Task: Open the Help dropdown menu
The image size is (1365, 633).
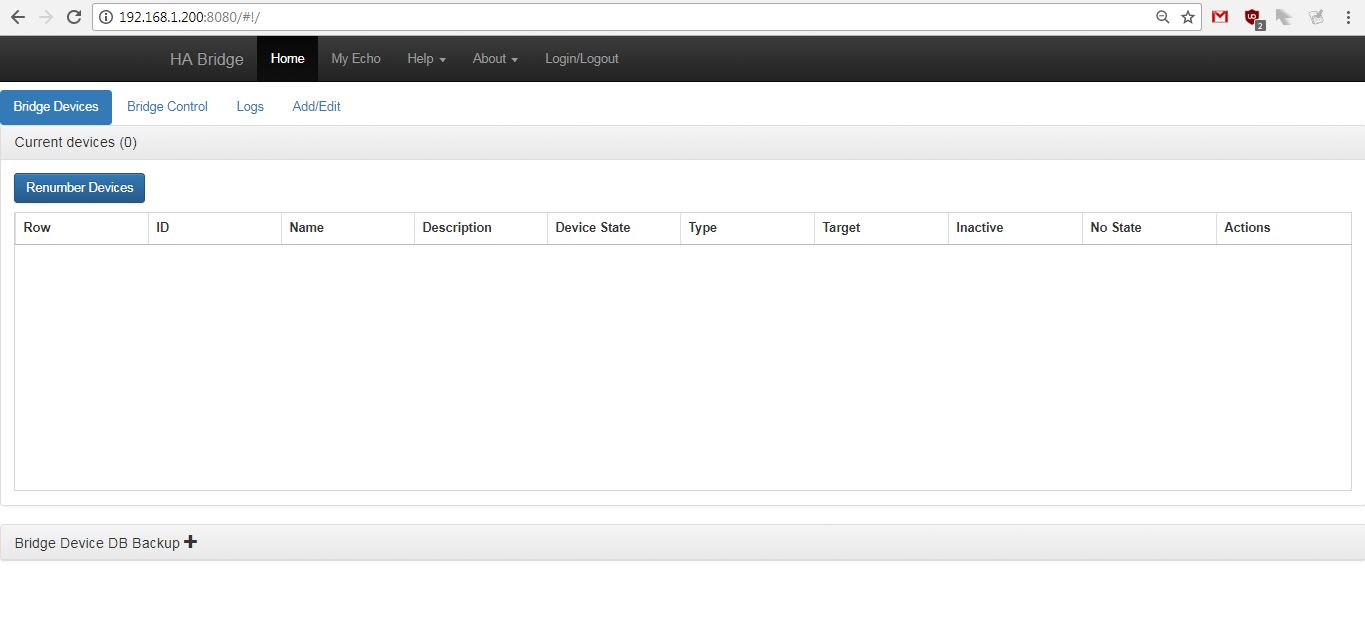Action: (x=426, y=59)
